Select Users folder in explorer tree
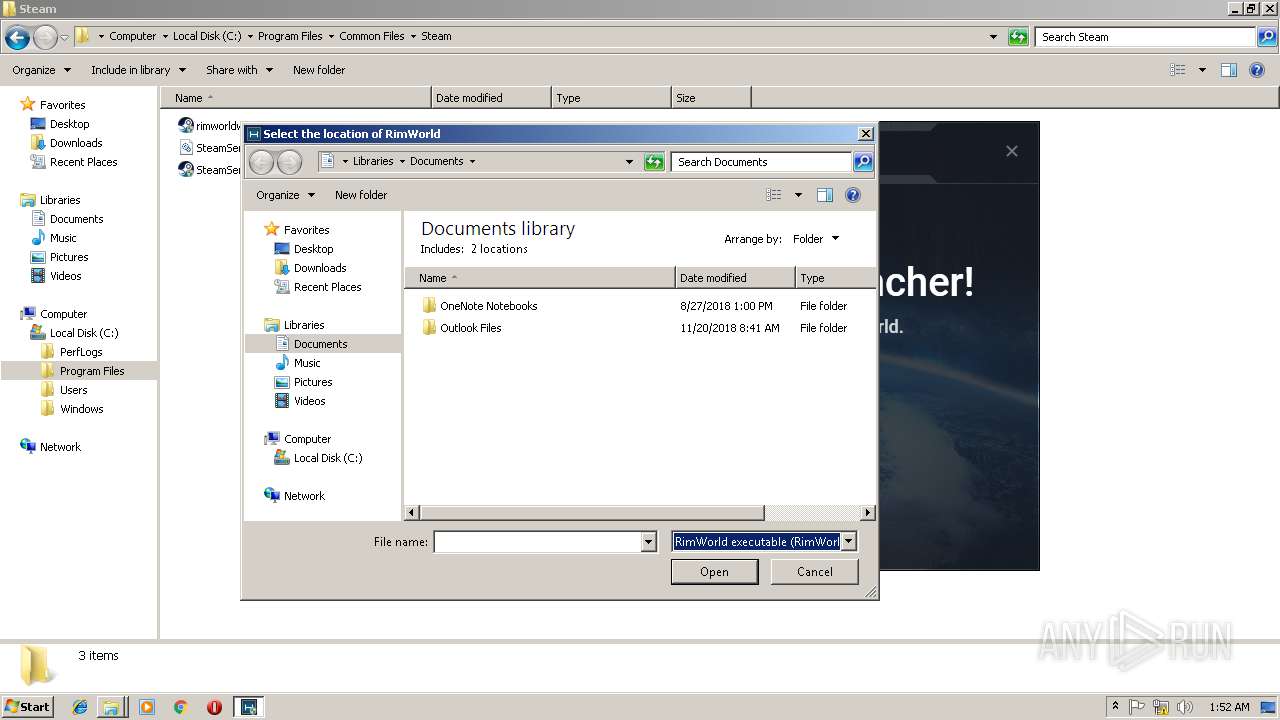 coord(73,390)
